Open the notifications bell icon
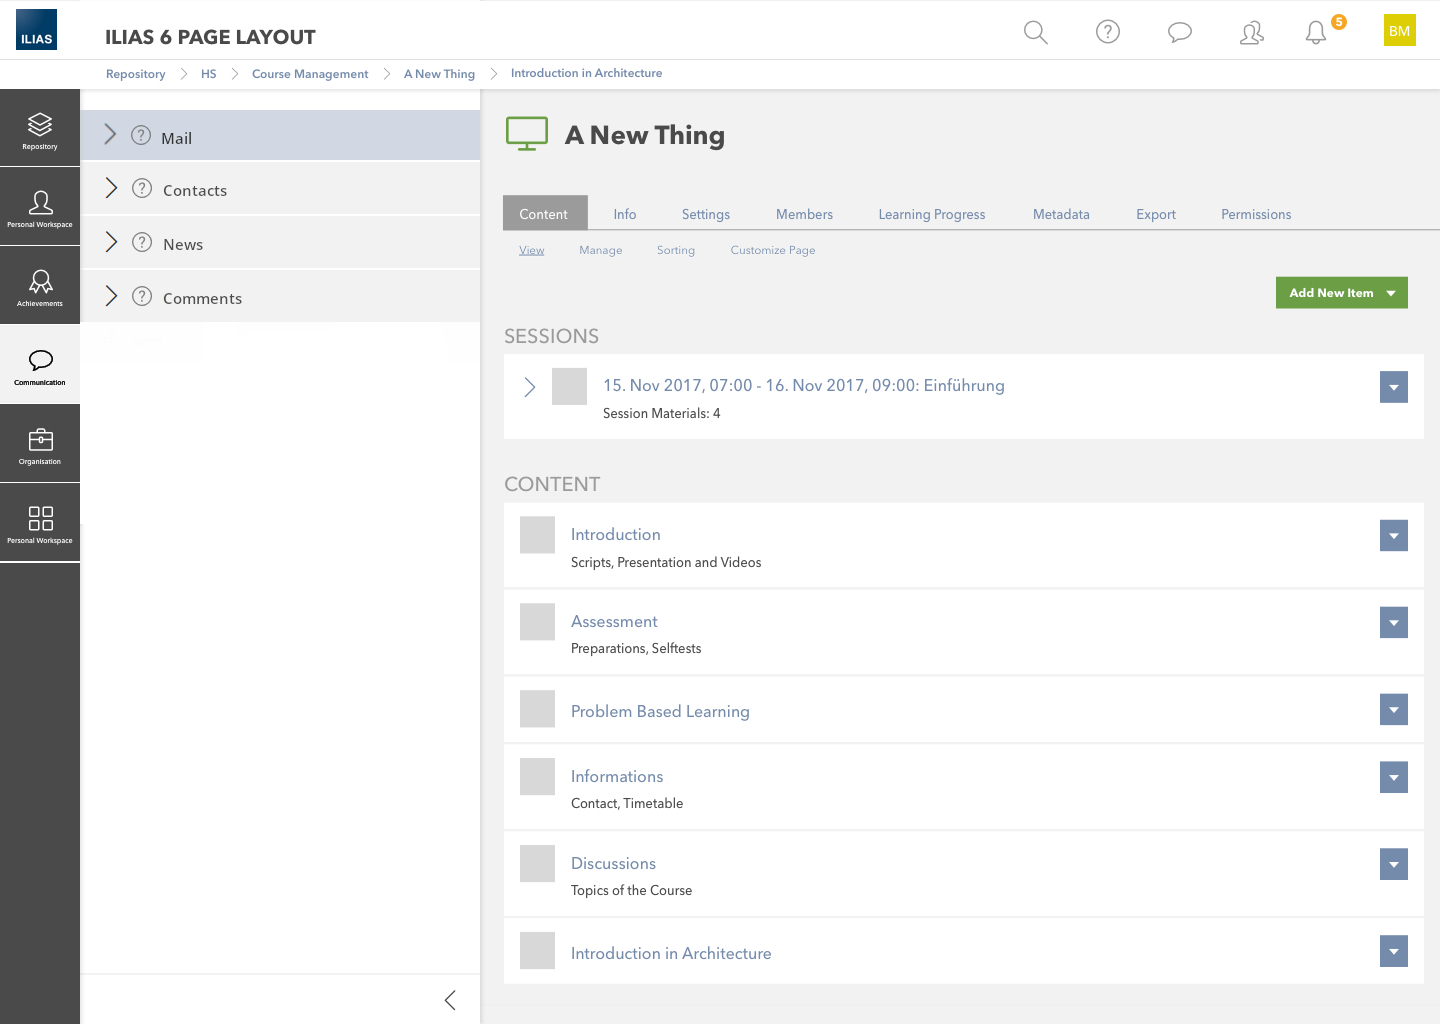 1316,32
